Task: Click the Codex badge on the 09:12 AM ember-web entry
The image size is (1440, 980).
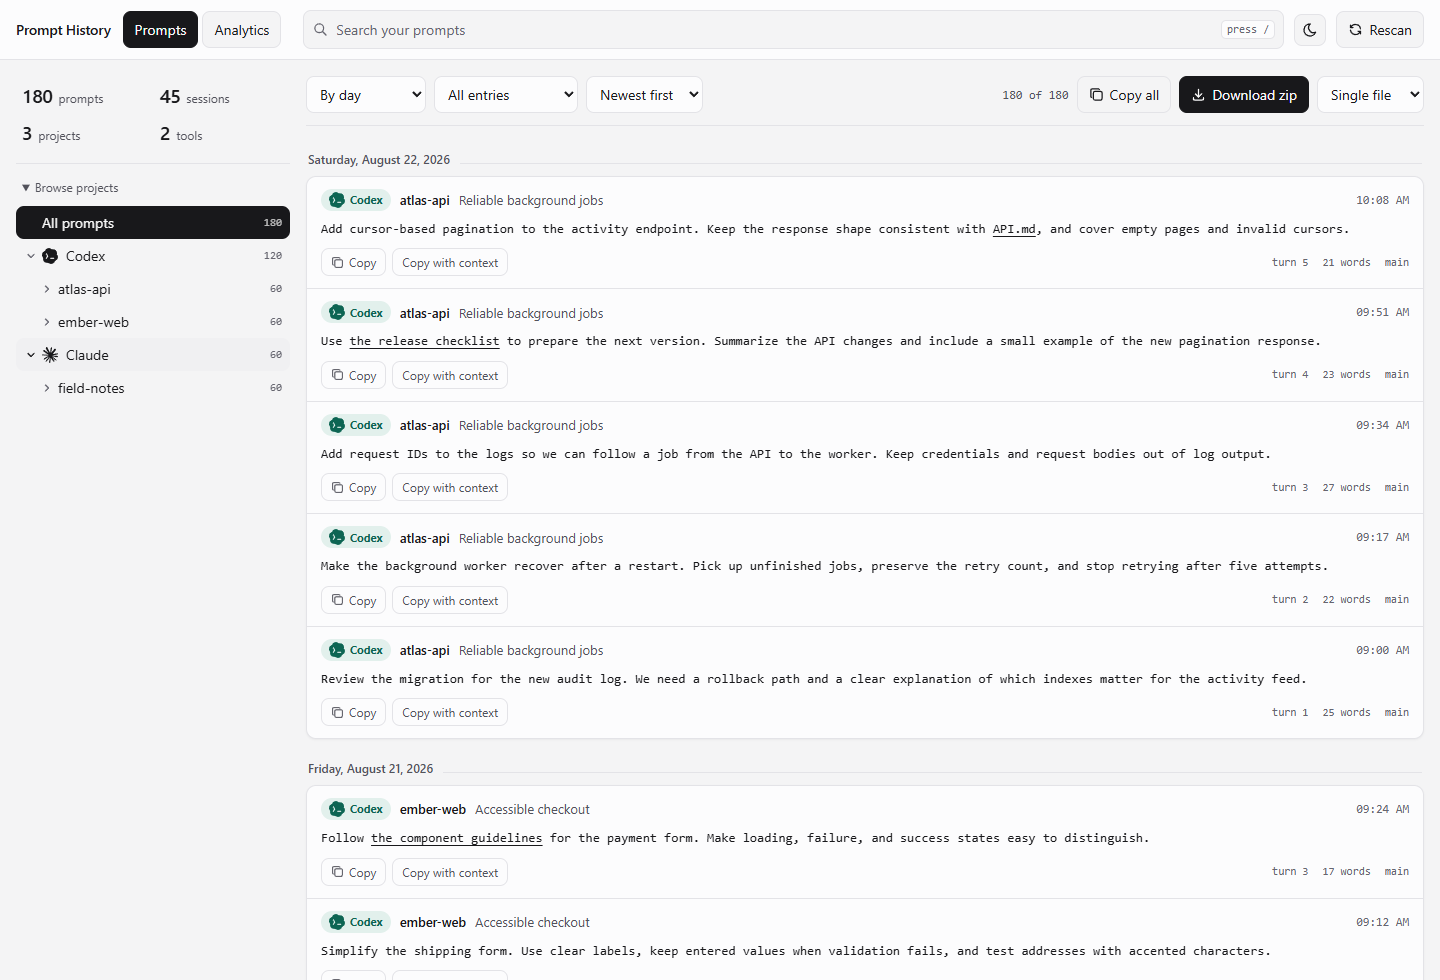Action: 356,922
